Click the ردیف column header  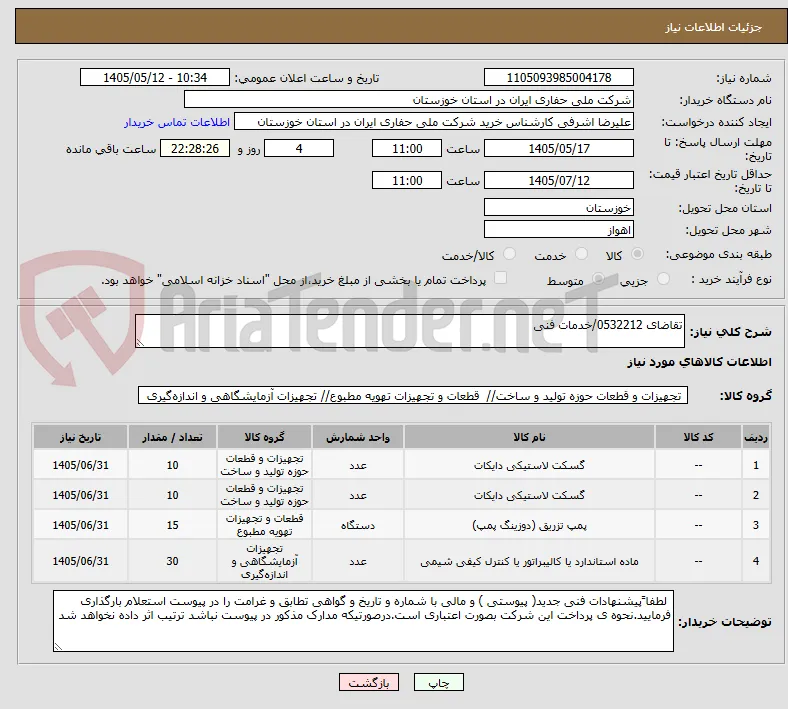click(x=756, y=437)
